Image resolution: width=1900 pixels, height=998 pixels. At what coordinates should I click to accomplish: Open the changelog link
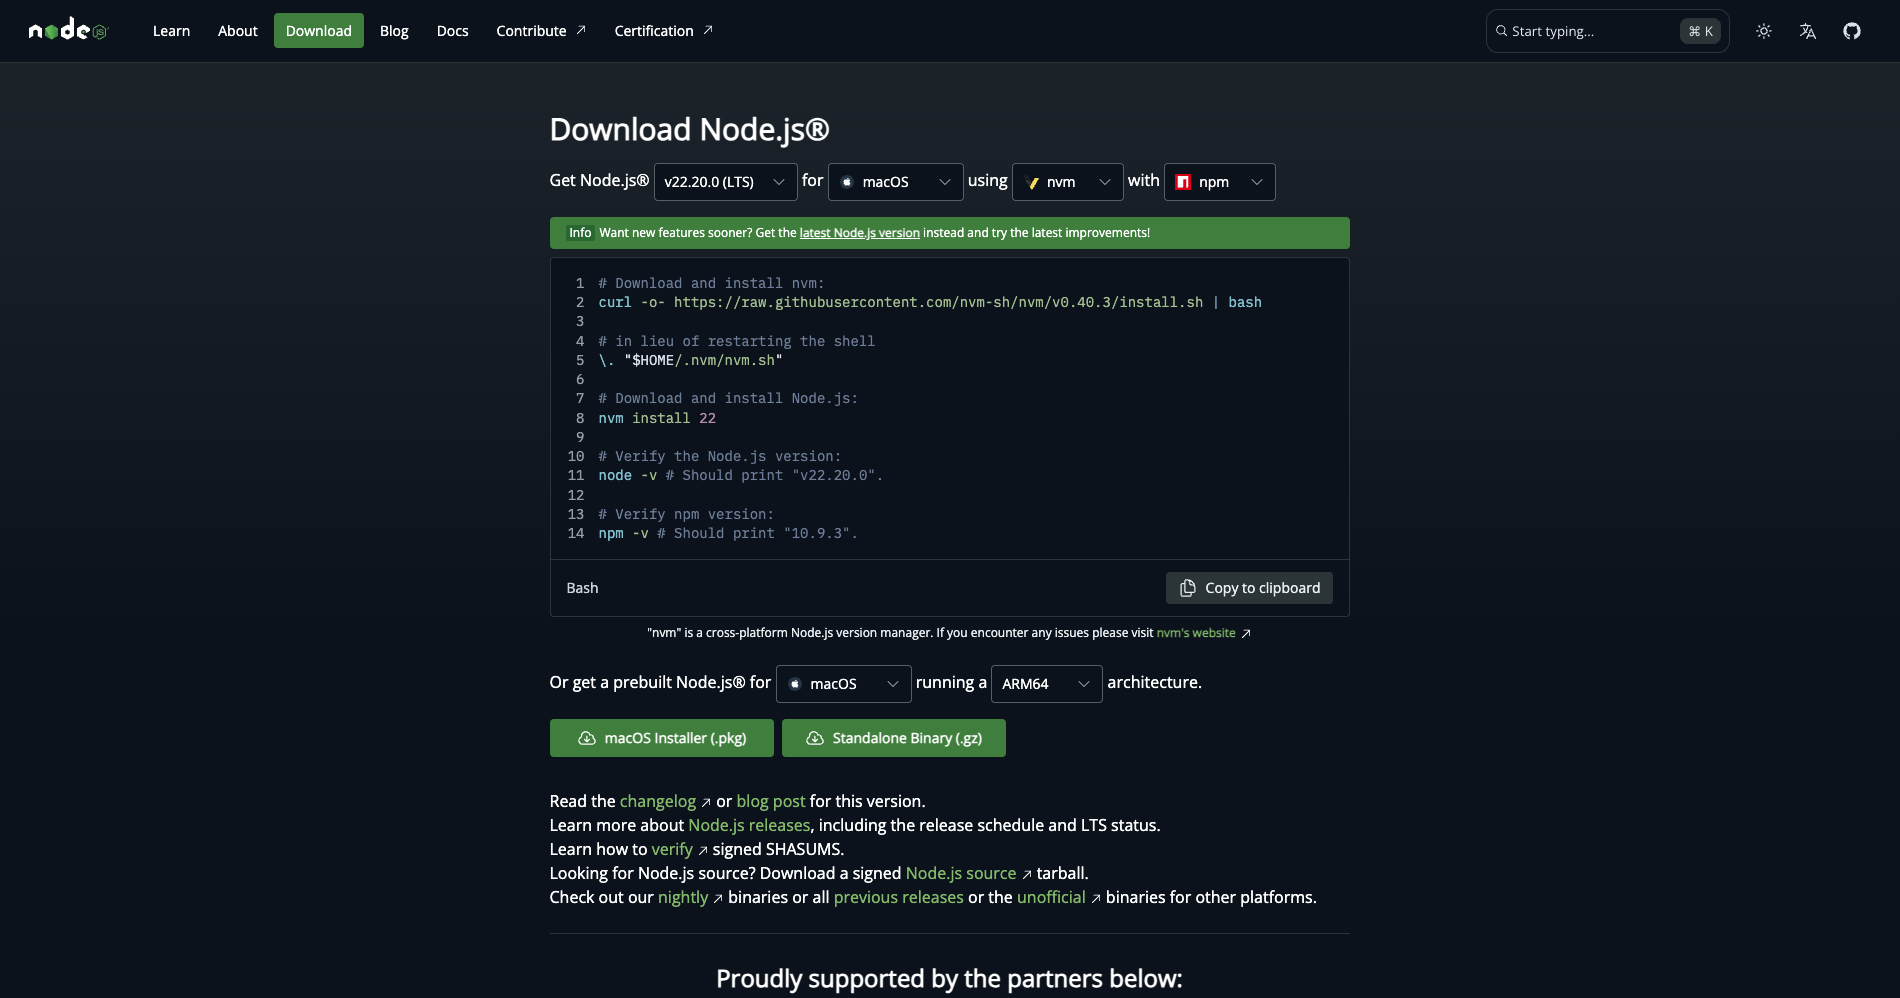point(657,801)
